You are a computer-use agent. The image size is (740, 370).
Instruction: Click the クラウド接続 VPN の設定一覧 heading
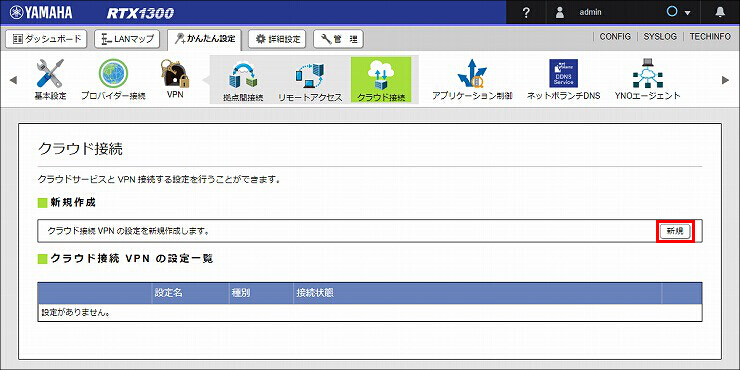[131, 258]
